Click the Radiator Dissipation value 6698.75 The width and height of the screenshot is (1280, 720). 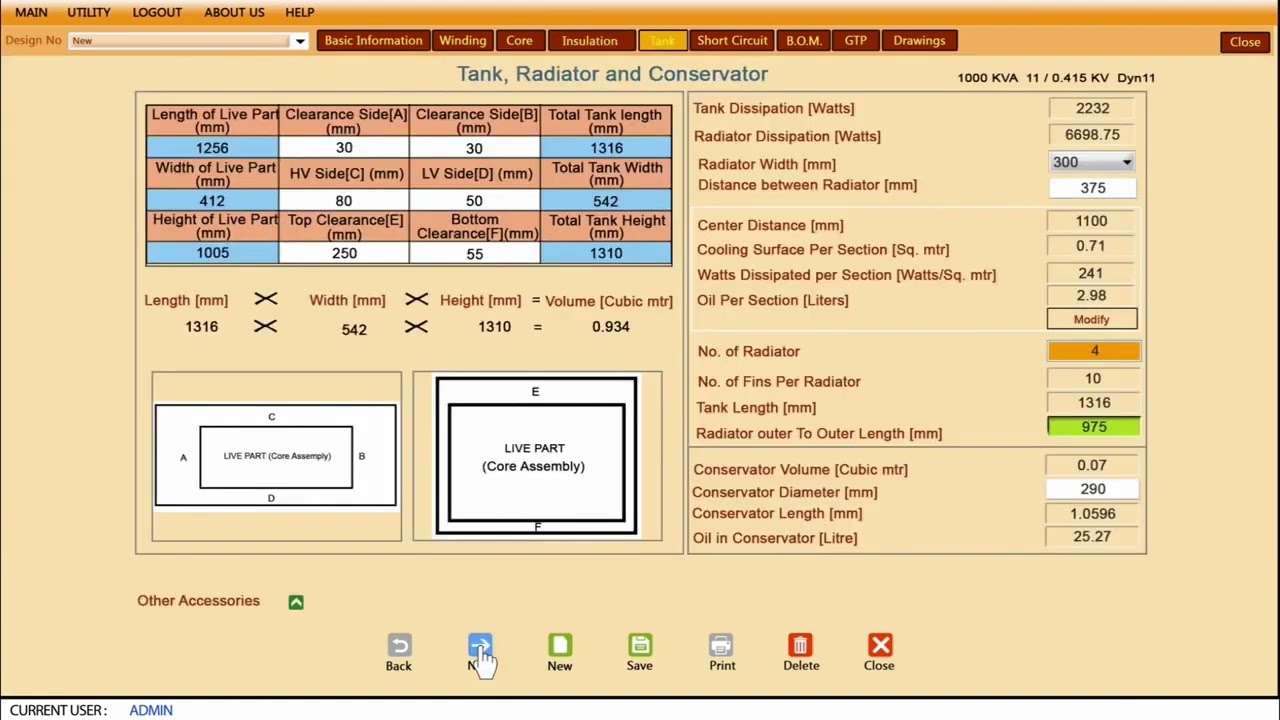[1092, 135]
